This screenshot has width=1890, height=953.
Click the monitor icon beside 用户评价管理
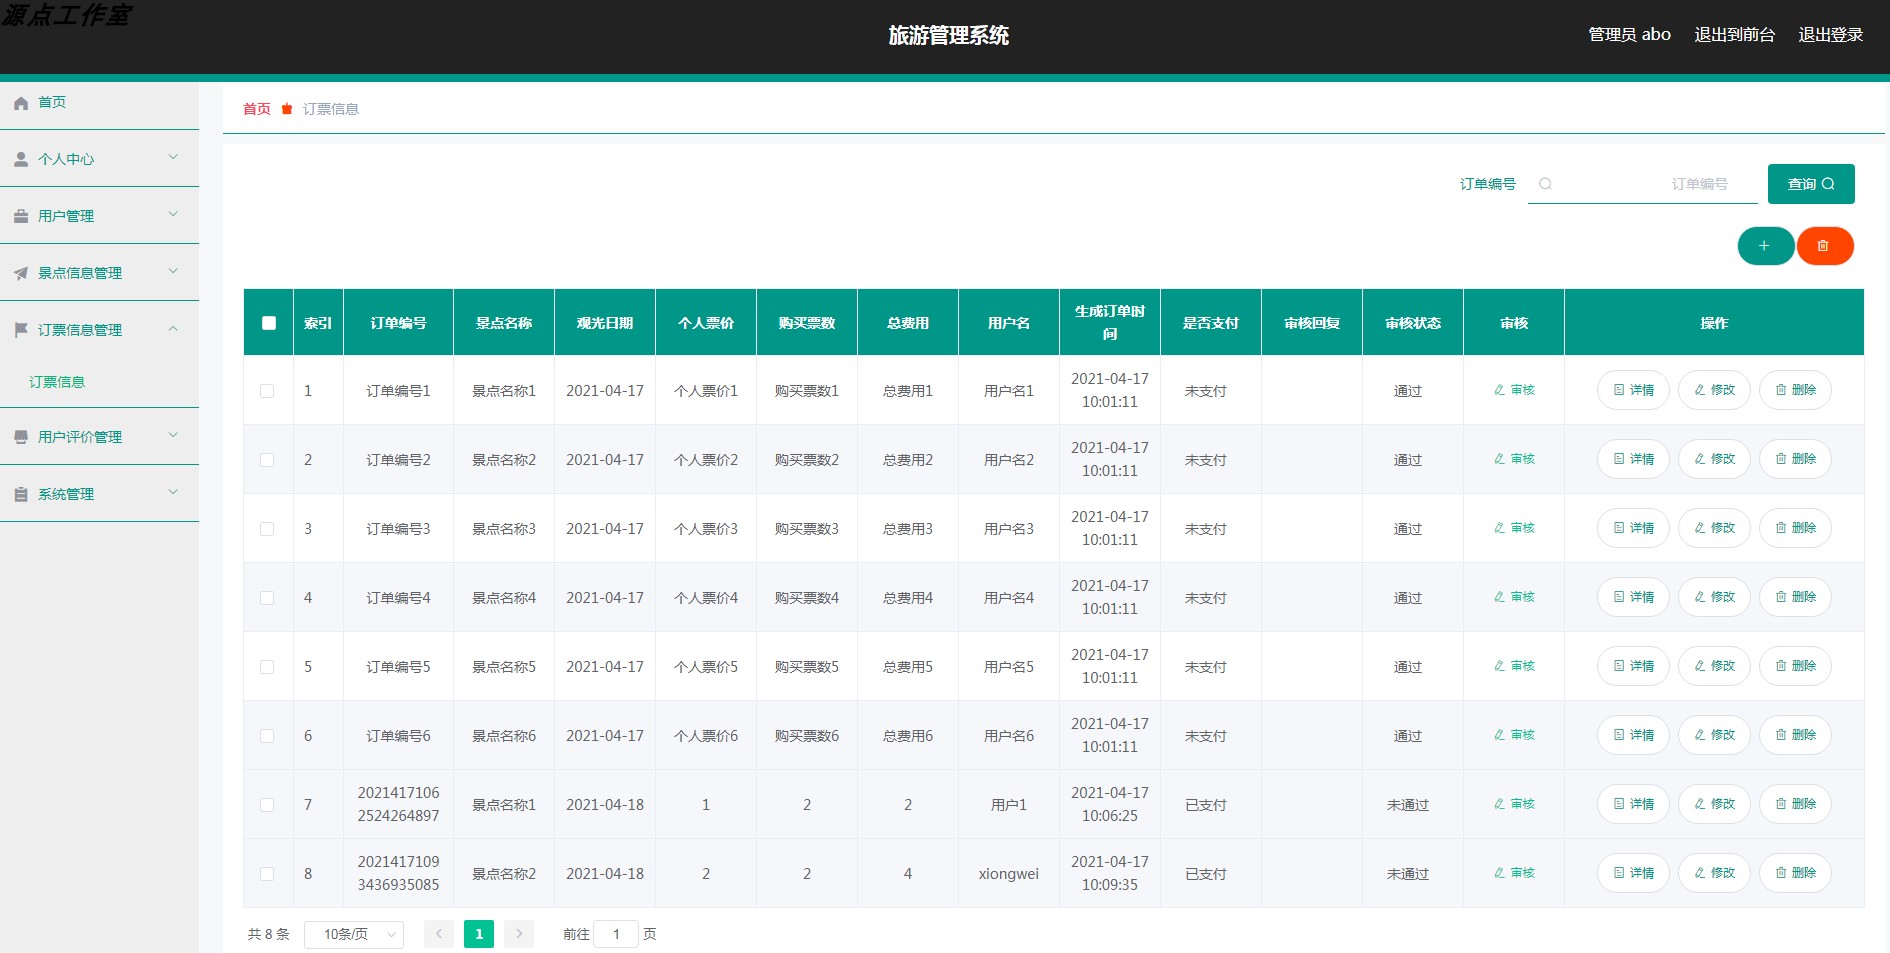[x=20, y=436]
